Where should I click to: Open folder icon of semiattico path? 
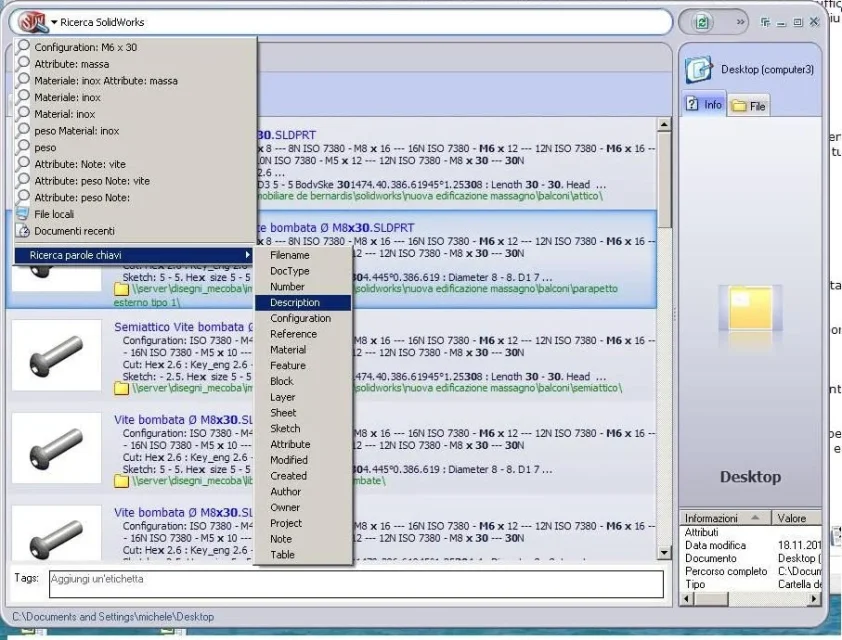(x=121, y=388)
